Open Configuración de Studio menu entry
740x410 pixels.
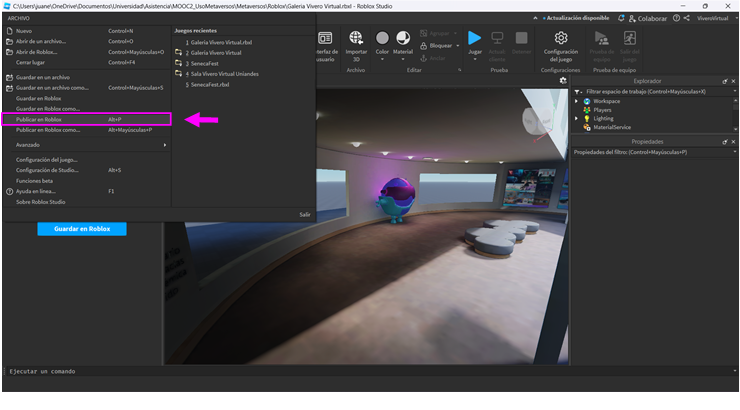[87, 170]
